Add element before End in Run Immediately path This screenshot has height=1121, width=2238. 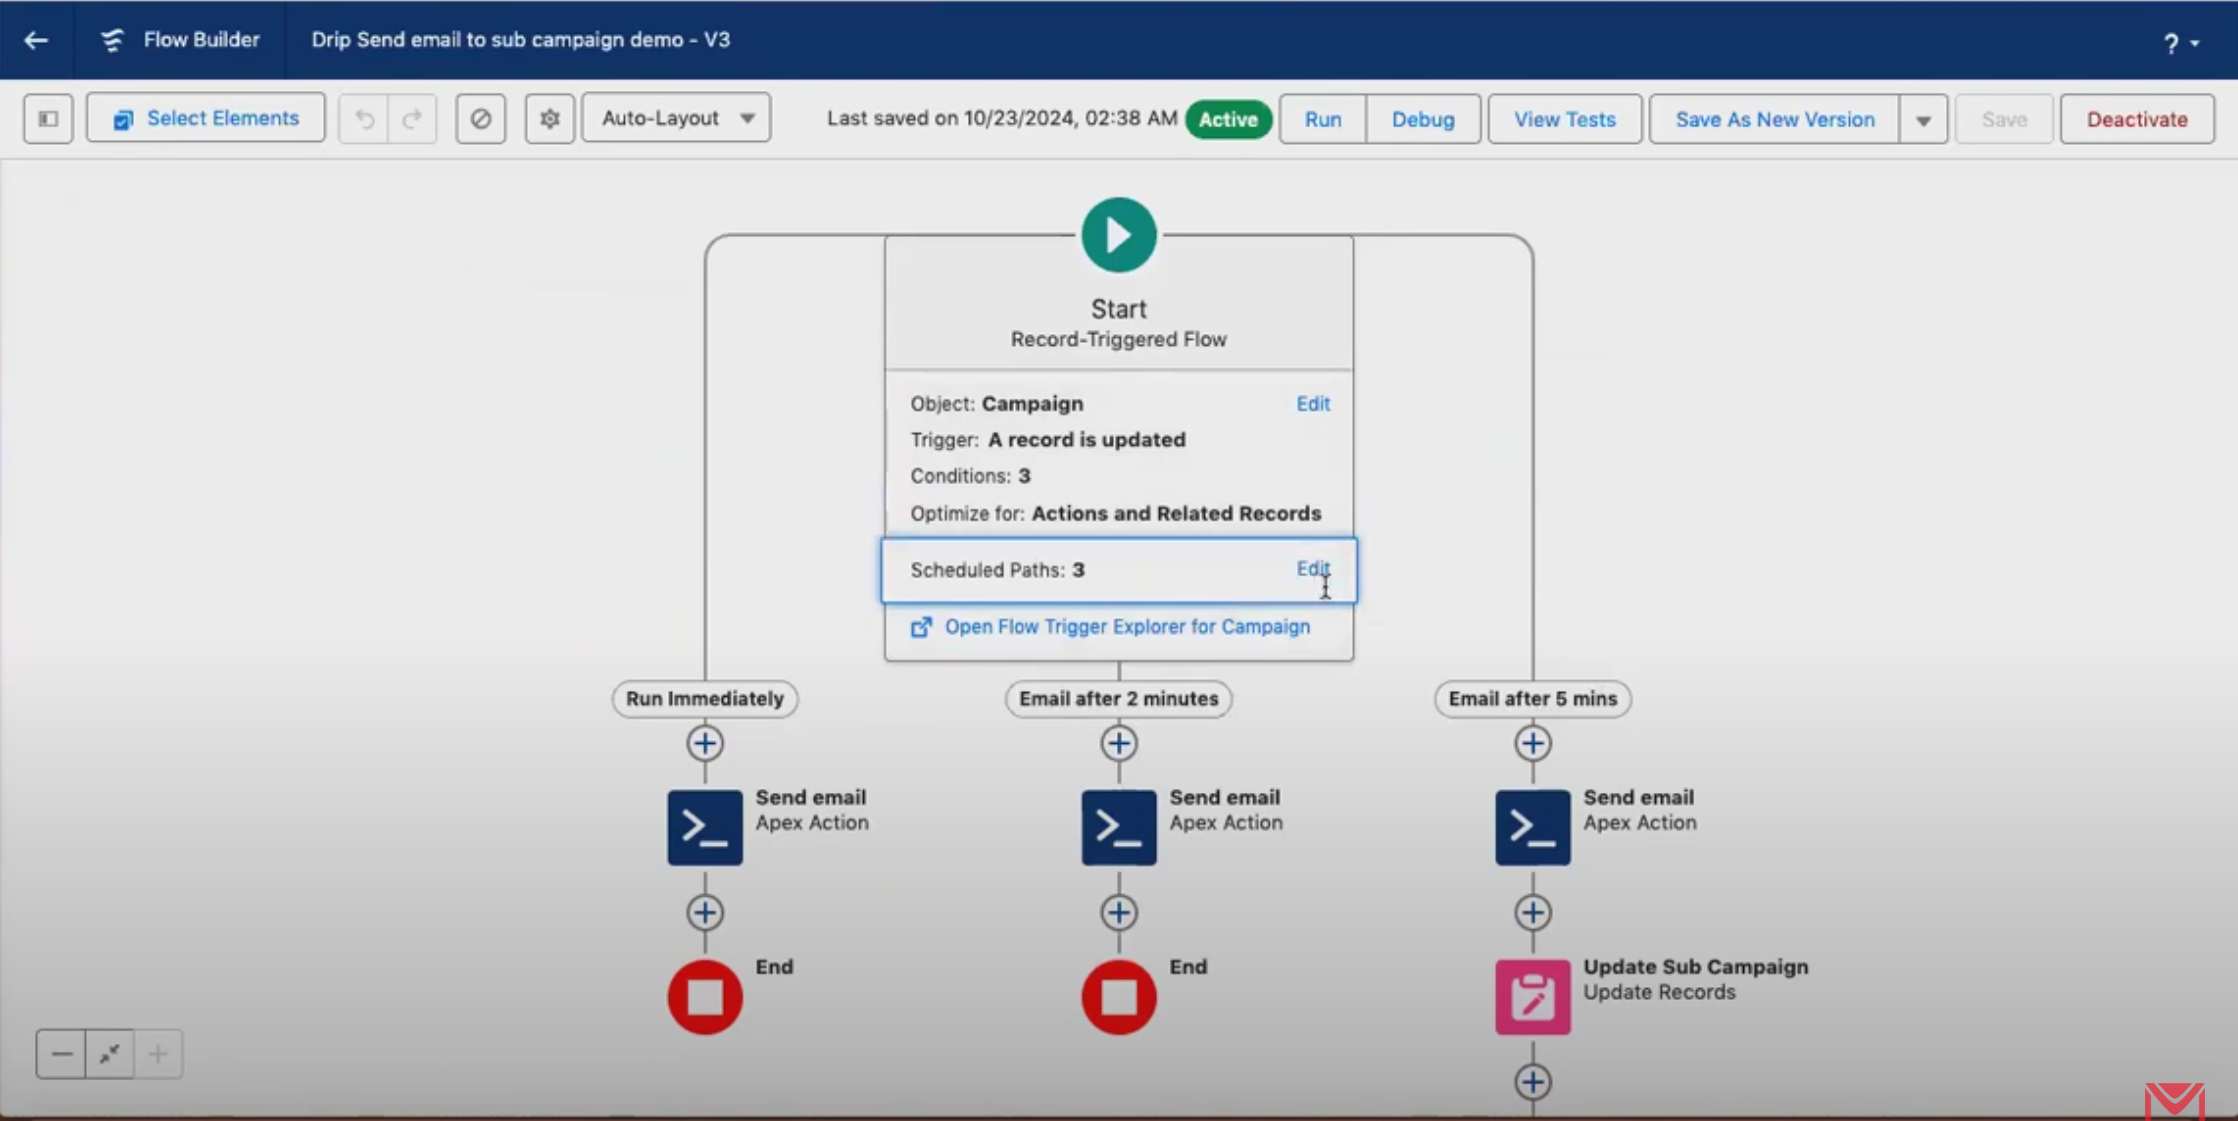(705, 912)
